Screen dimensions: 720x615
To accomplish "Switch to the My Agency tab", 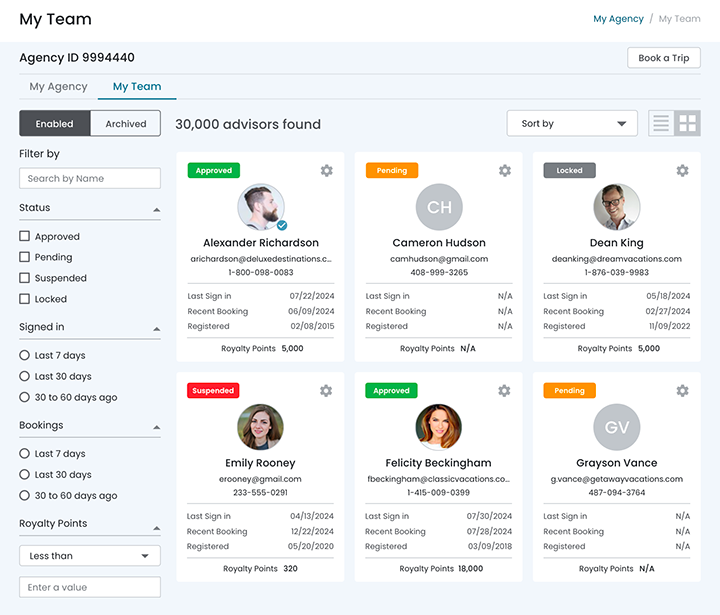I will [x=58, y=87].
